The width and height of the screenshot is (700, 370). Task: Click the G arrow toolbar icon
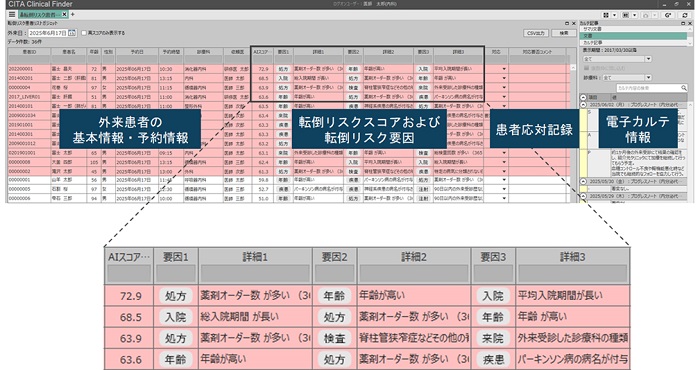(668, 15)
